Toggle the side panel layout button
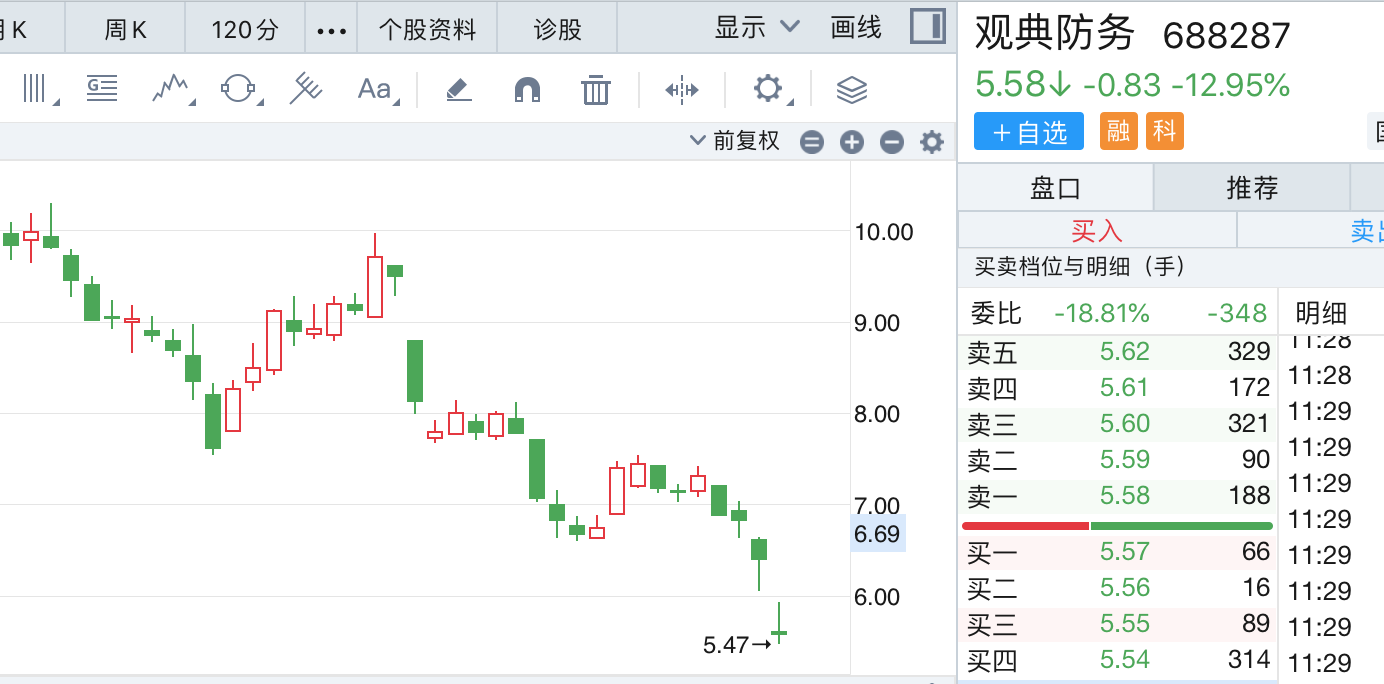The width and height of the screenshot is (1384, 684). (927, 27)
